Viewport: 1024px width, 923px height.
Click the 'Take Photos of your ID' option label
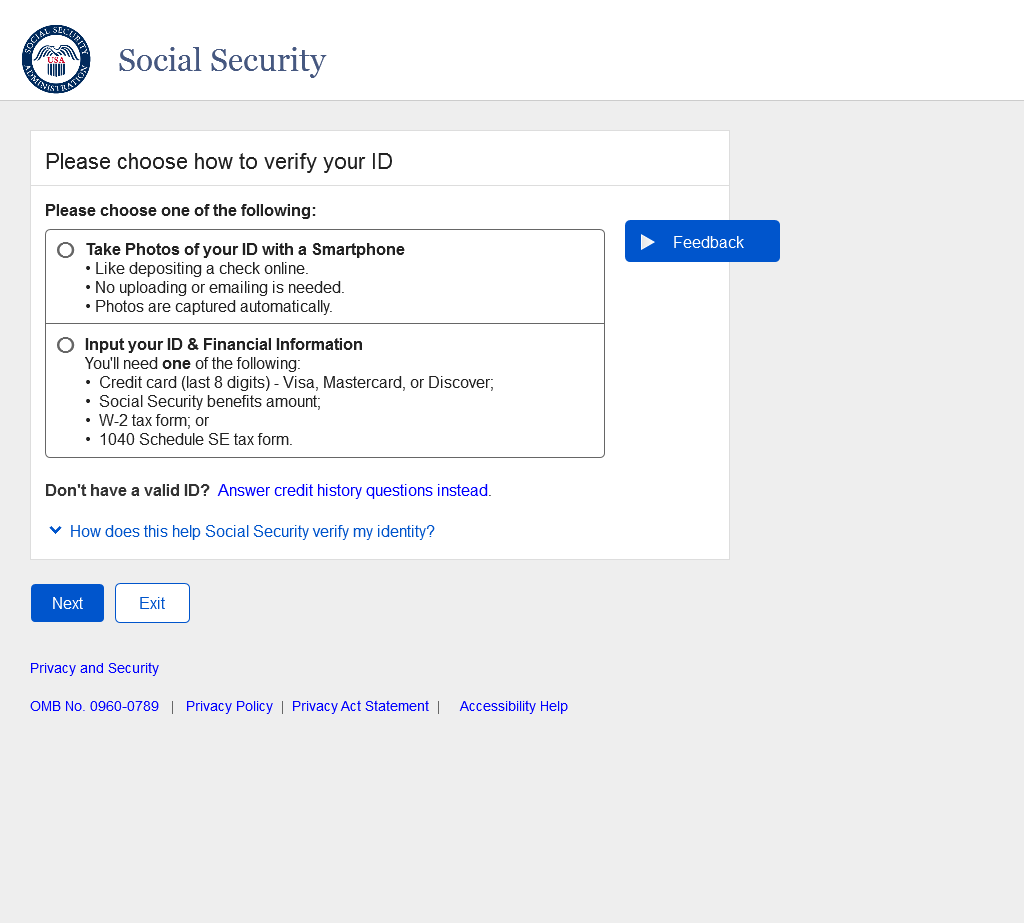(x=245, y=250)
